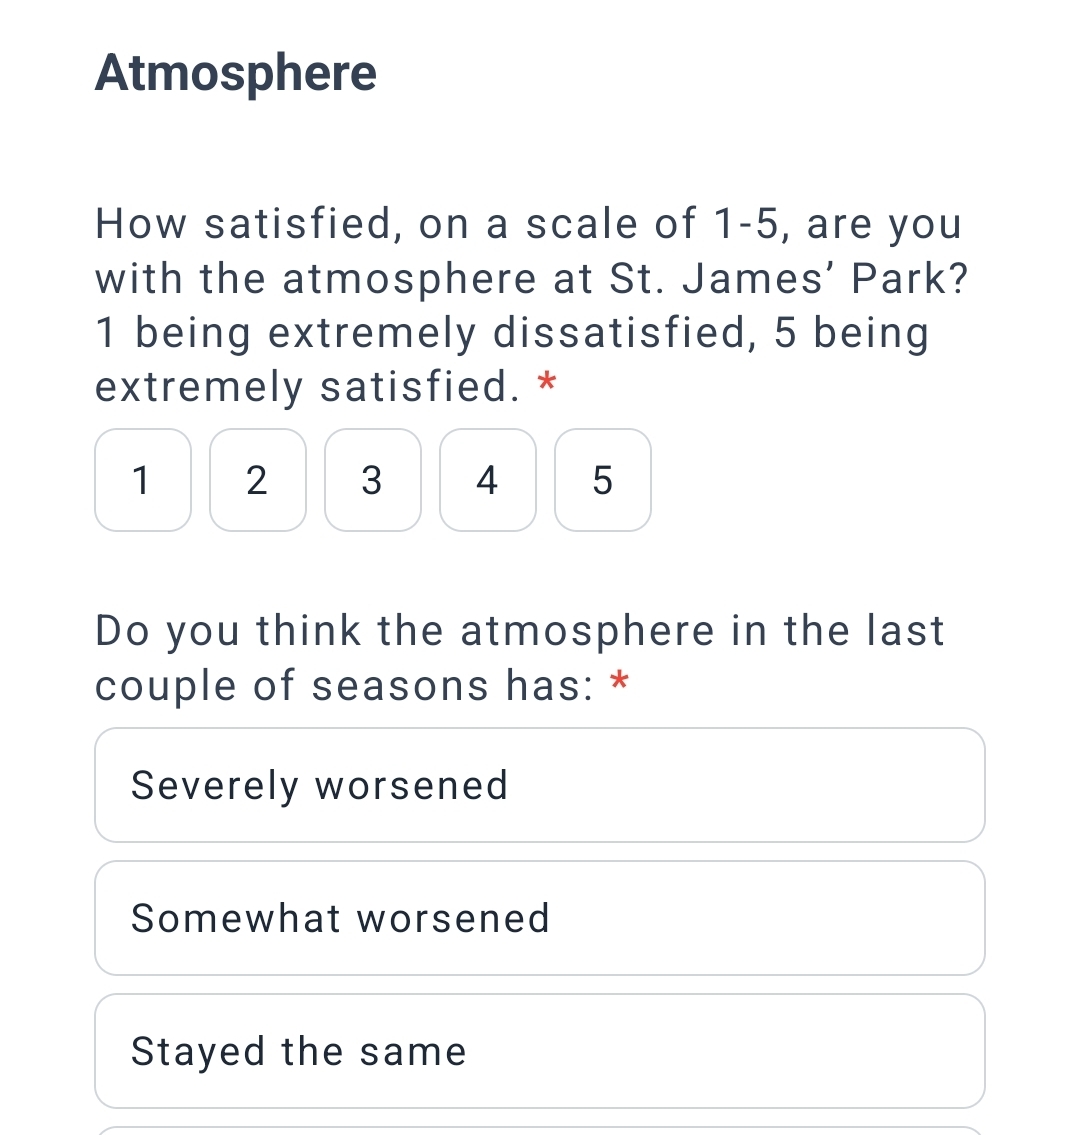Rate atmosphere satisfaction as 4
This screenshot has width=1080, height=1135.
(x=488, y=480)
